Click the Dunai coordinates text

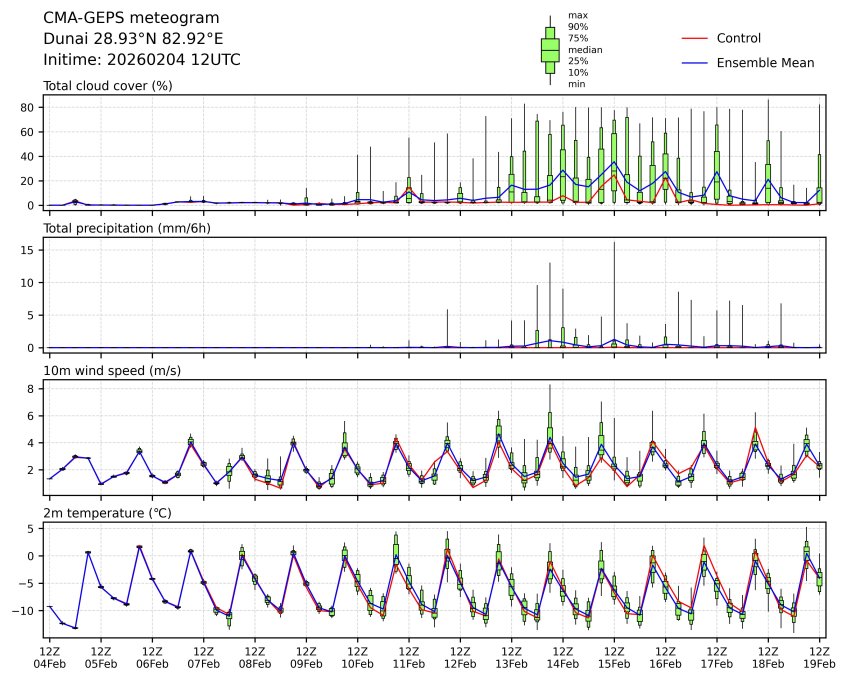[x=133, y=39]
